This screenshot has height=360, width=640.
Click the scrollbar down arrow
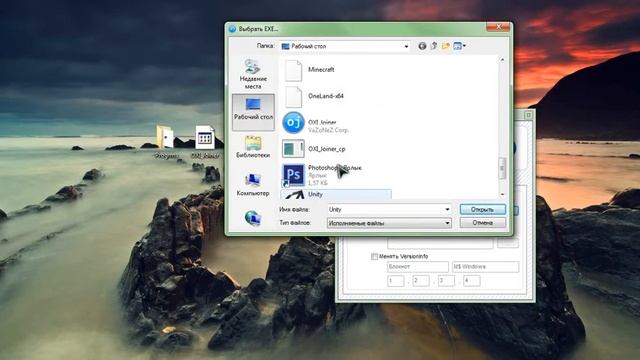pyautogui.click(x=502, y=195)
